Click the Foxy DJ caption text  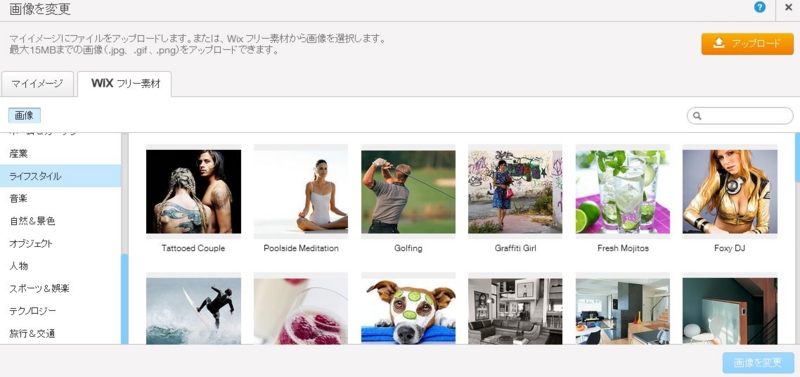(730, 248)
